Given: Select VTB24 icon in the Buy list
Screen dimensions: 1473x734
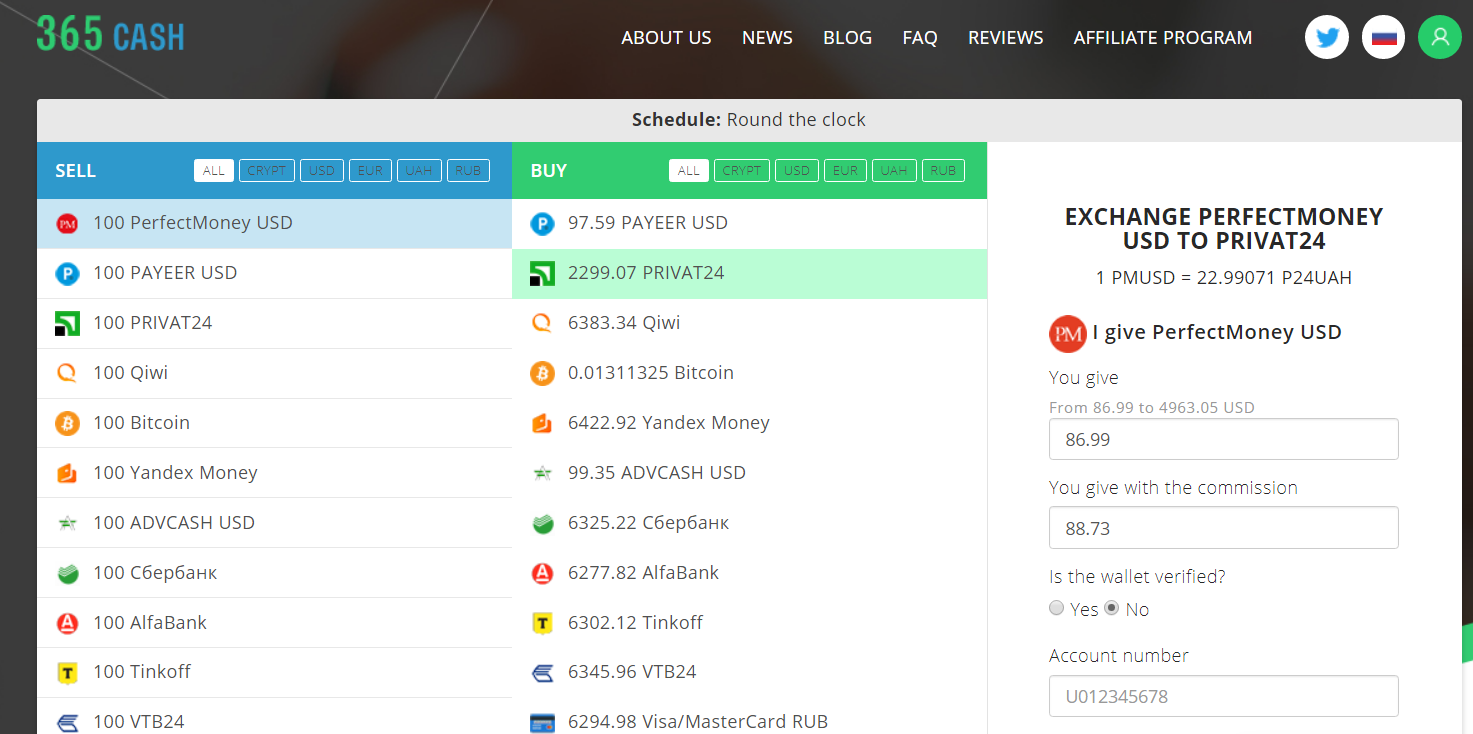Looking at the screenshot, I should click(x=542, y=672).
